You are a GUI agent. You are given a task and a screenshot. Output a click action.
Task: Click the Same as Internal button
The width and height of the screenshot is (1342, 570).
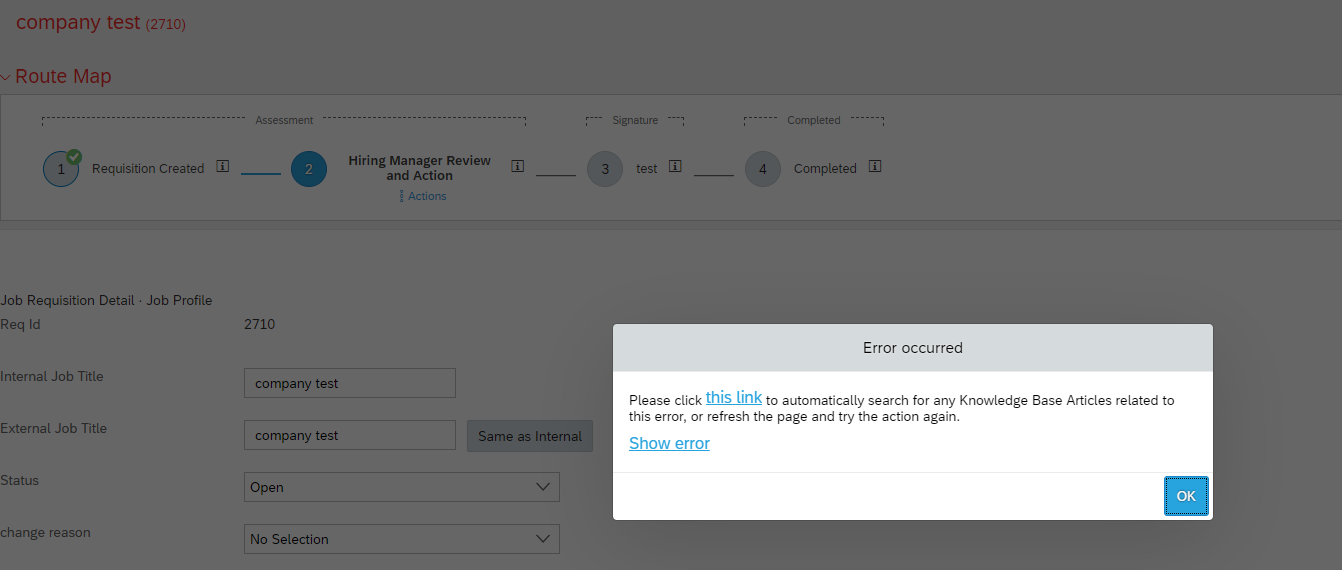[x=530, y=436]
